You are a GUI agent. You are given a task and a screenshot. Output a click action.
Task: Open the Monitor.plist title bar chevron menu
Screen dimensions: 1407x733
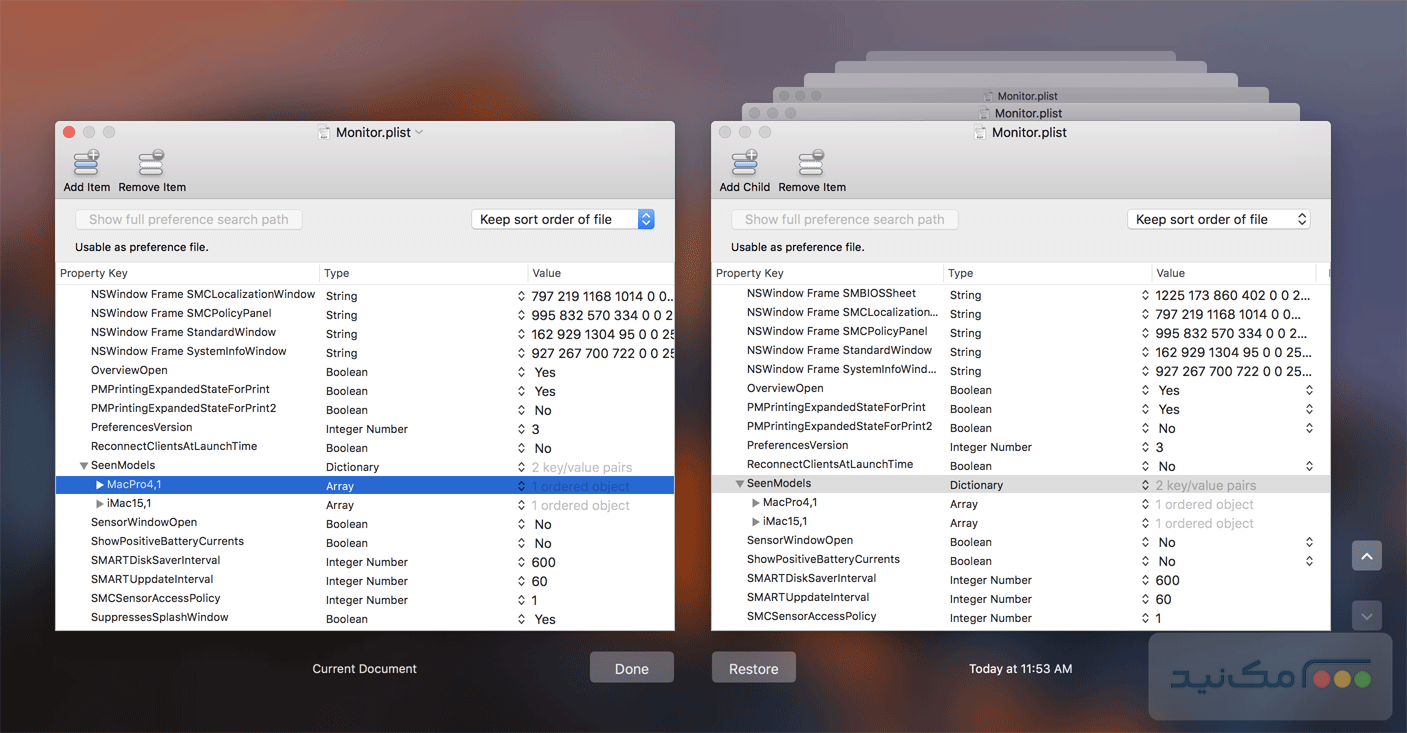tap(419, 131)
